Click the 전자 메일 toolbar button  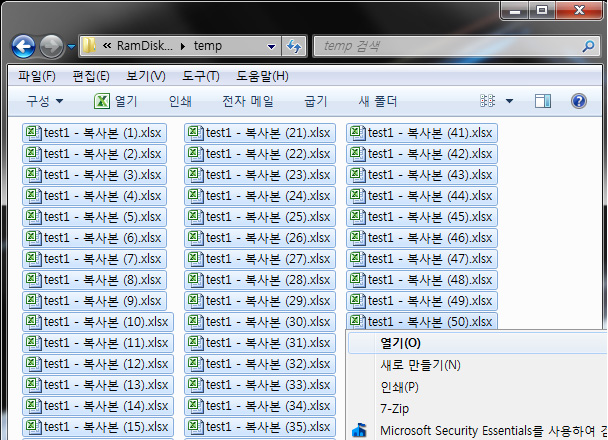247,101
